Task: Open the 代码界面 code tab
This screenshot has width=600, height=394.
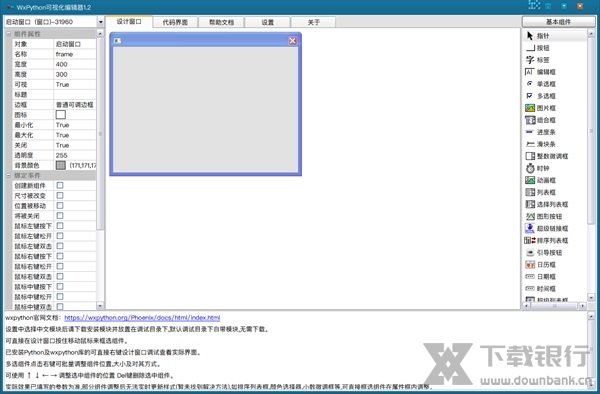Action: click(x=175, y=22)
